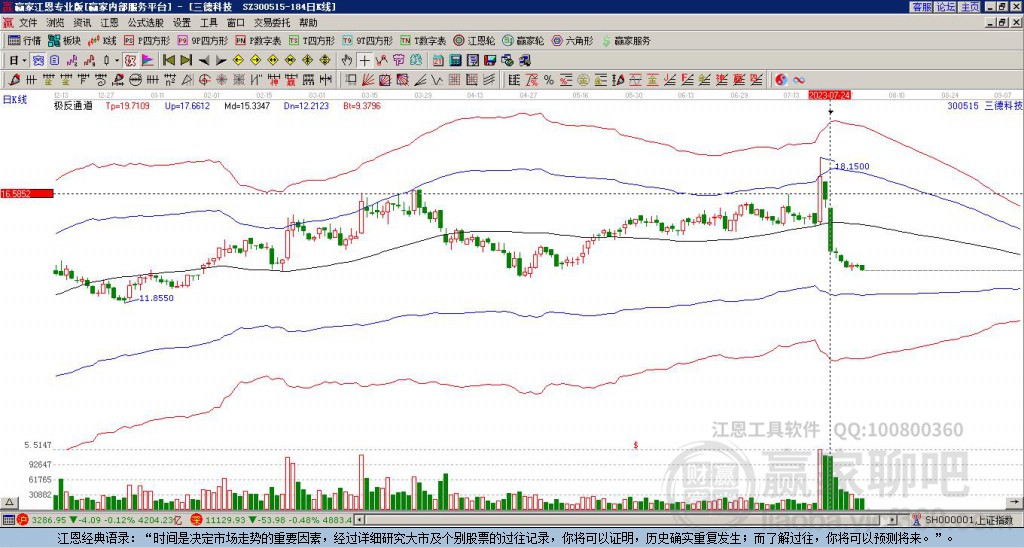
Task: Jump to the first bar with the green start arrow
Action: [168, 61]
